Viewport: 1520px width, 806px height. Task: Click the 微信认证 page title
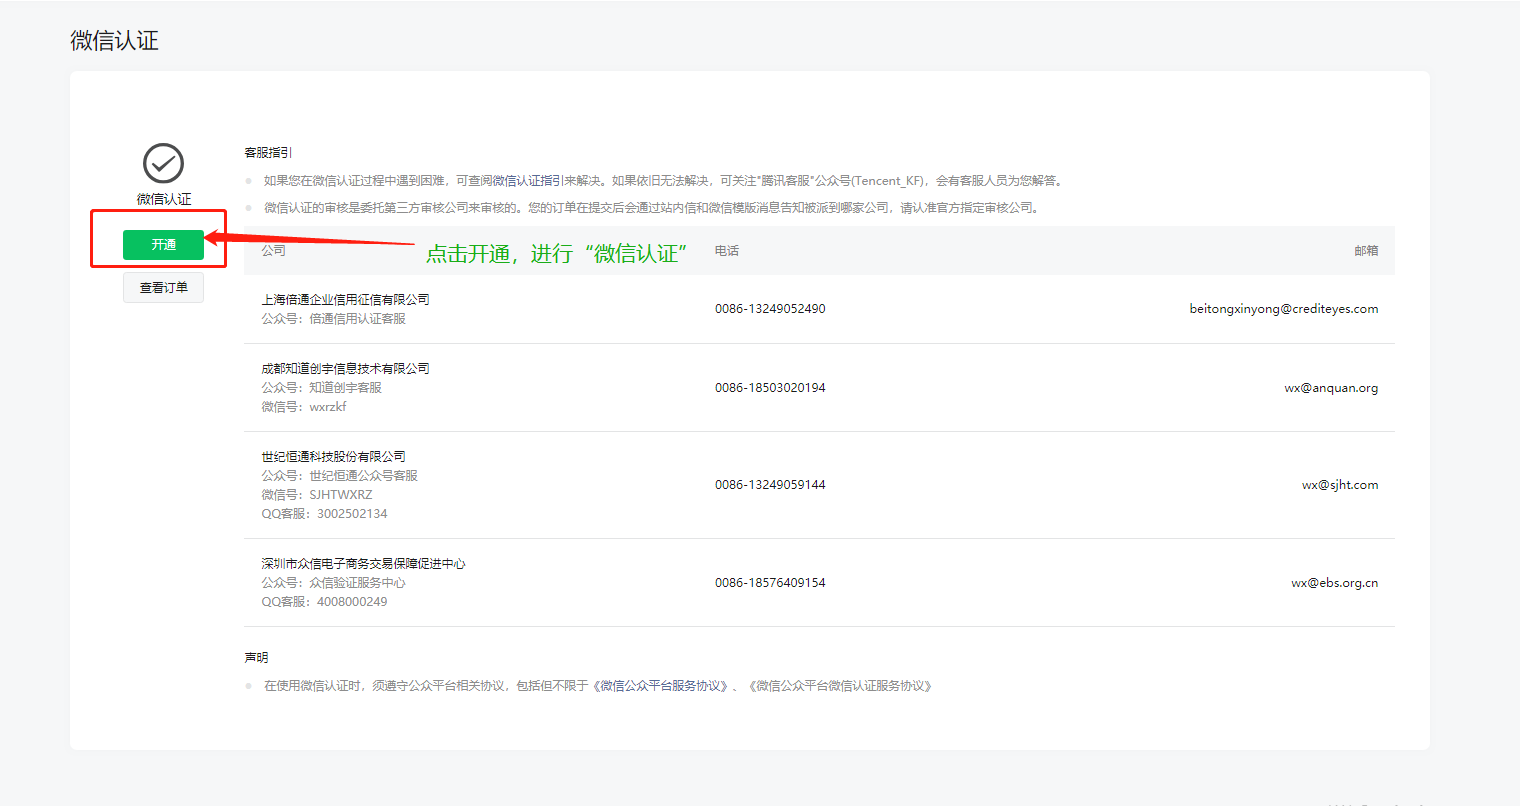pos(114,41)
